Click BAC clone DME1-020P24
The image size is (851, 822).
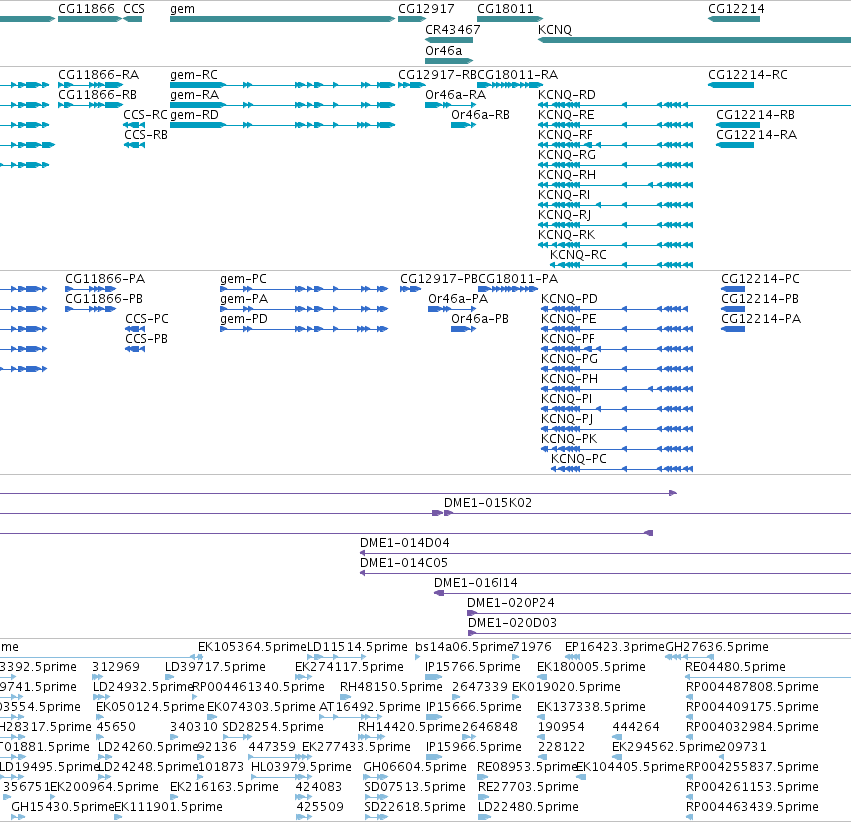click(x=659, y=613)
